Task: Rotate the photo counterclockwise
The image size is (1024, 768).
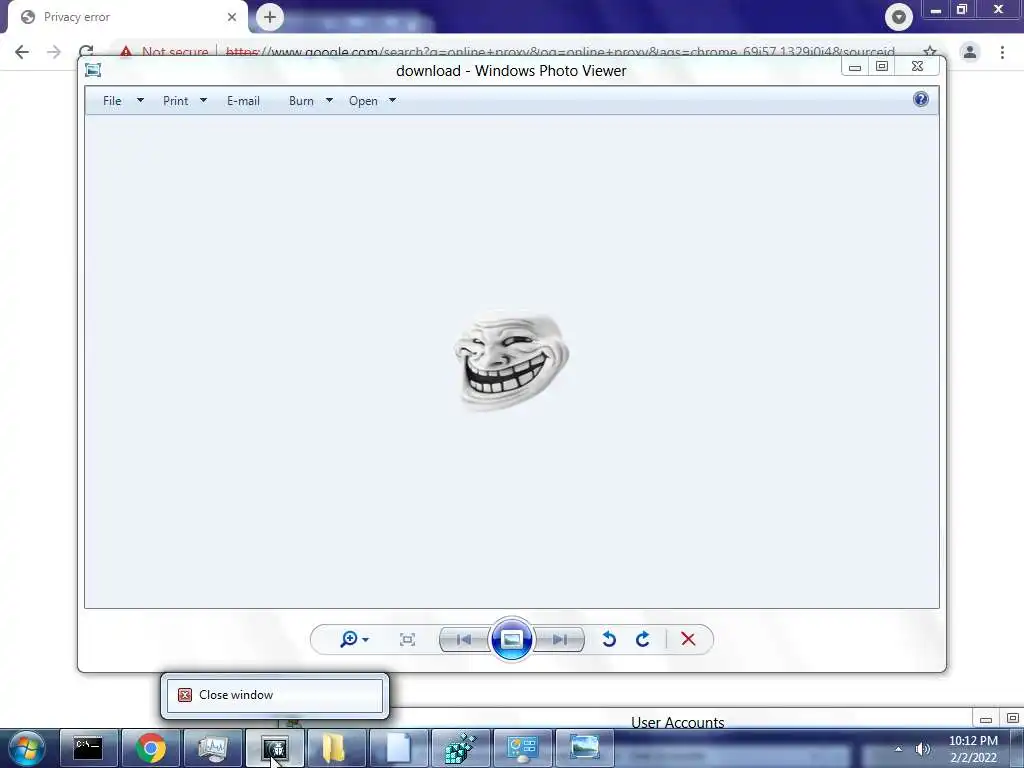Action: 609,639
